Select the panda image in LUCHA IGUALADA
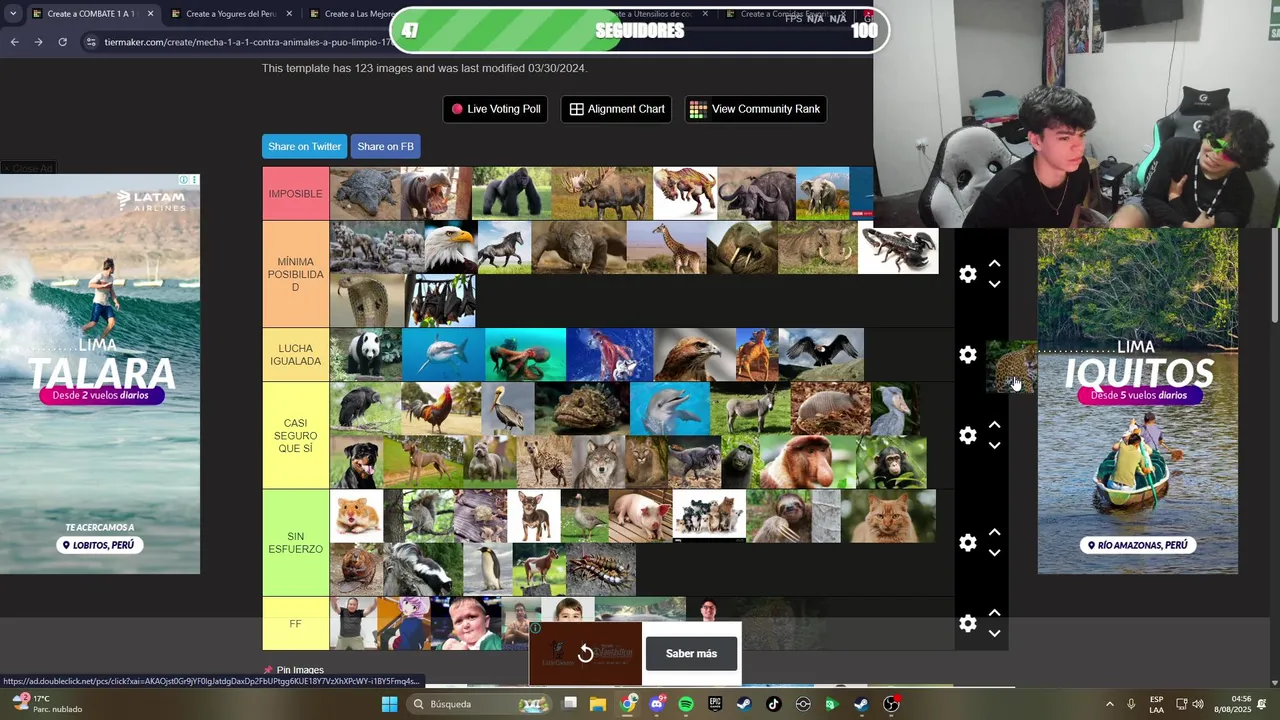The width and height of the screenshot is (1280, 720). coord(365,355)
